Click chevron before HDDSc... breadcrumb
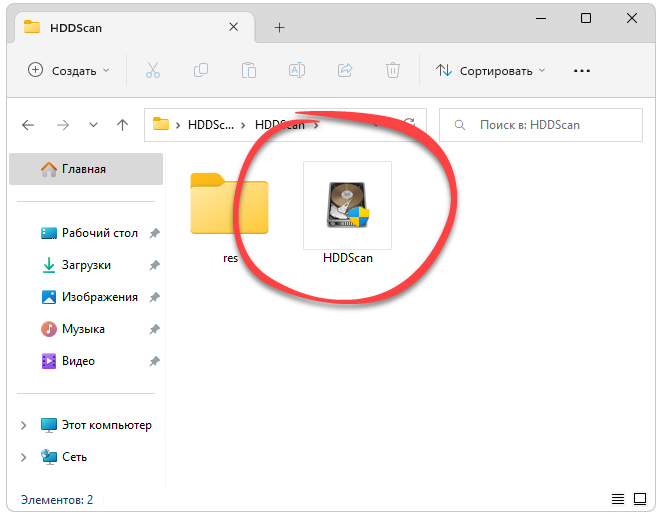 click(178, 125)
